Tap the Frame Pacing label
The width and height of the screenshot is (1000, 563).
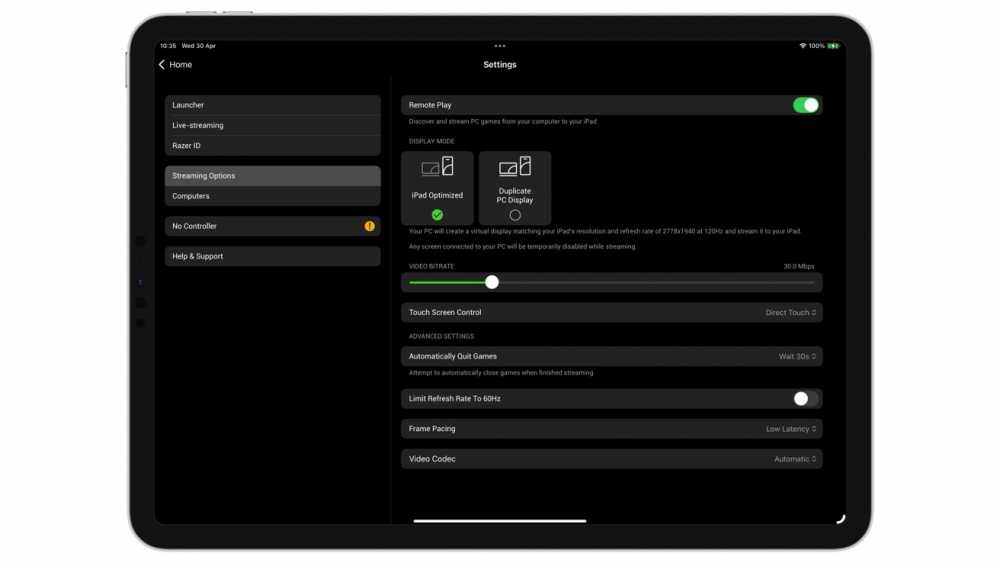pos(432,429)
